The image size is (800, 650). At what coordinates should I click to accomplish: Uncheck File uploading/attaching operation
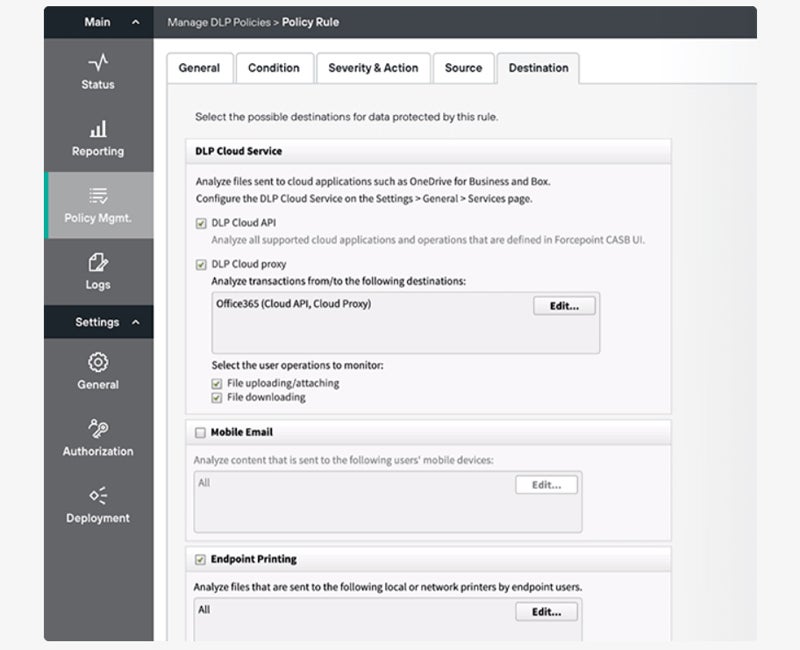(x=217, y=384)
